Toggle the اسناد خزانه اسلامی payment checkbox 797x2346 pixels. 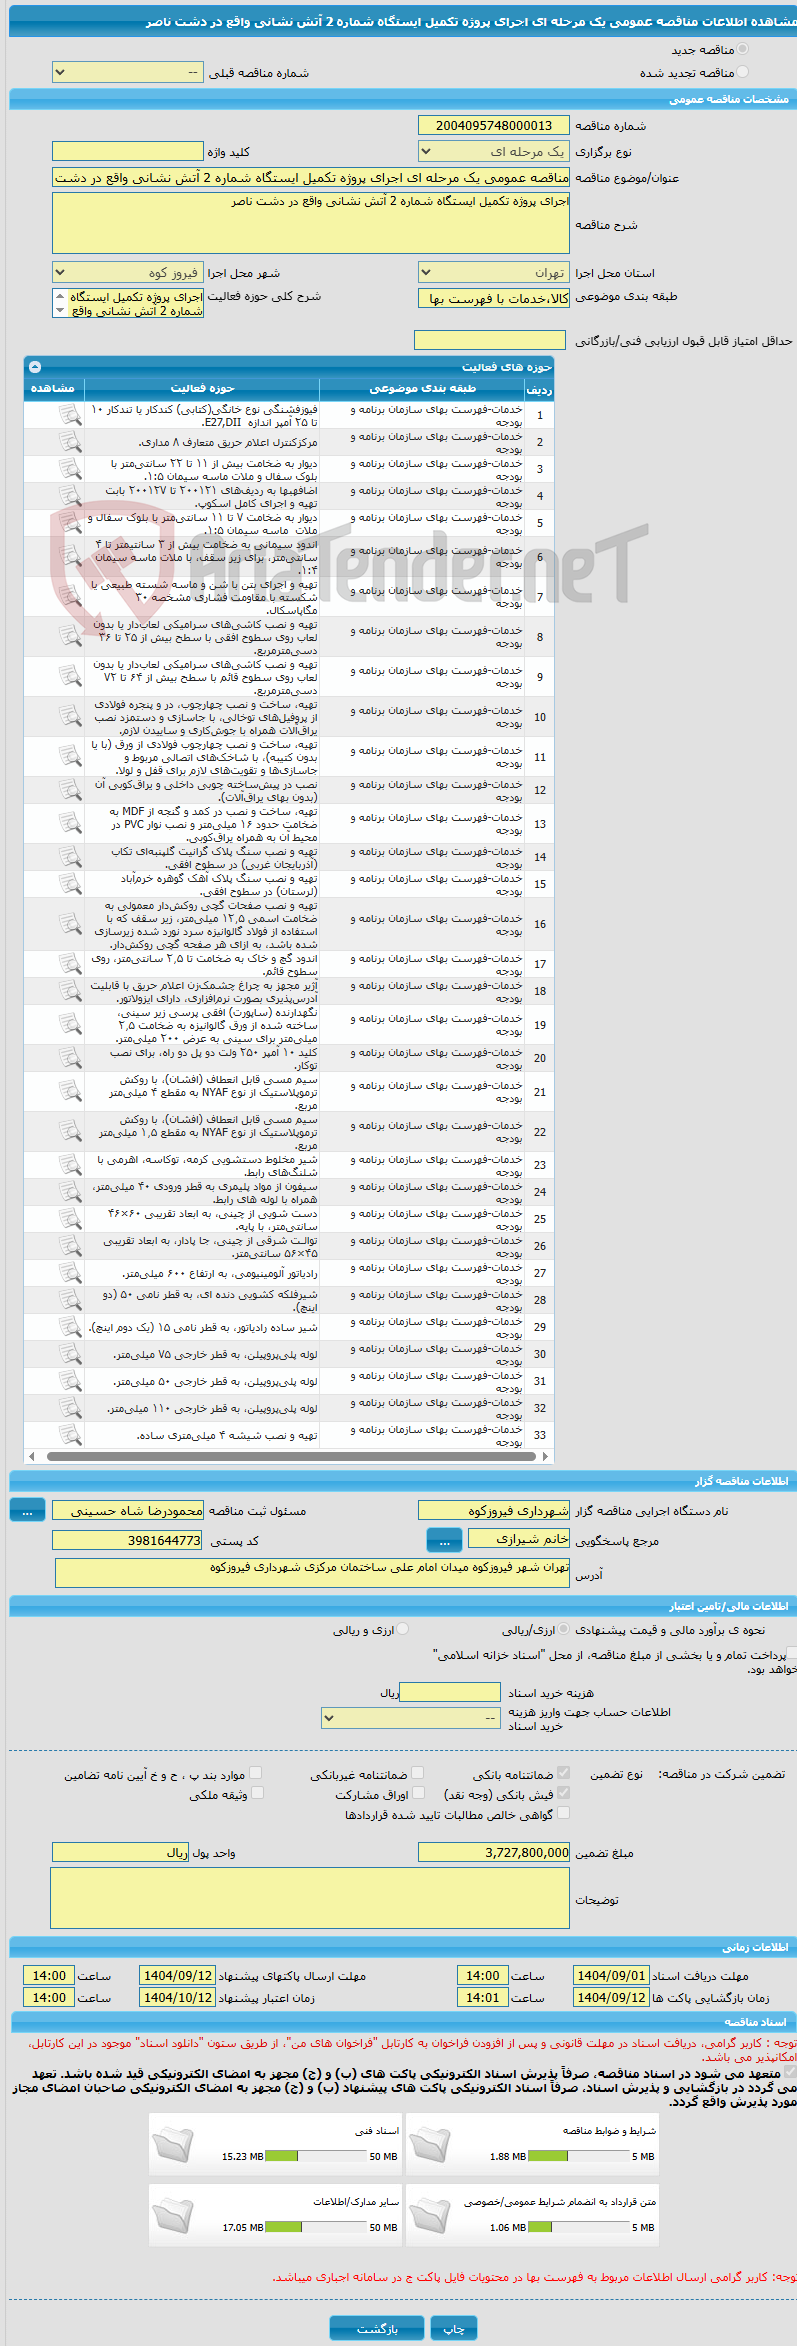[792, 1654]
